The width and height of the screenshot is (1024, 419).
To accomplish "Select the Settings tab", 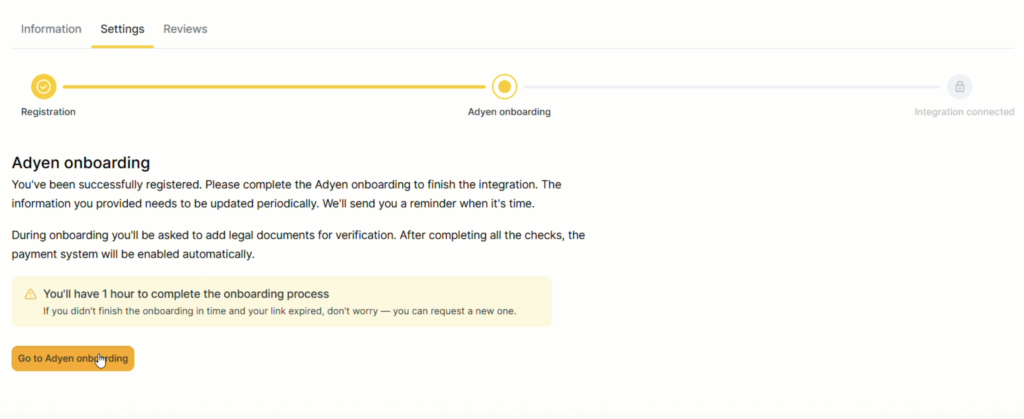I will 122,29.
